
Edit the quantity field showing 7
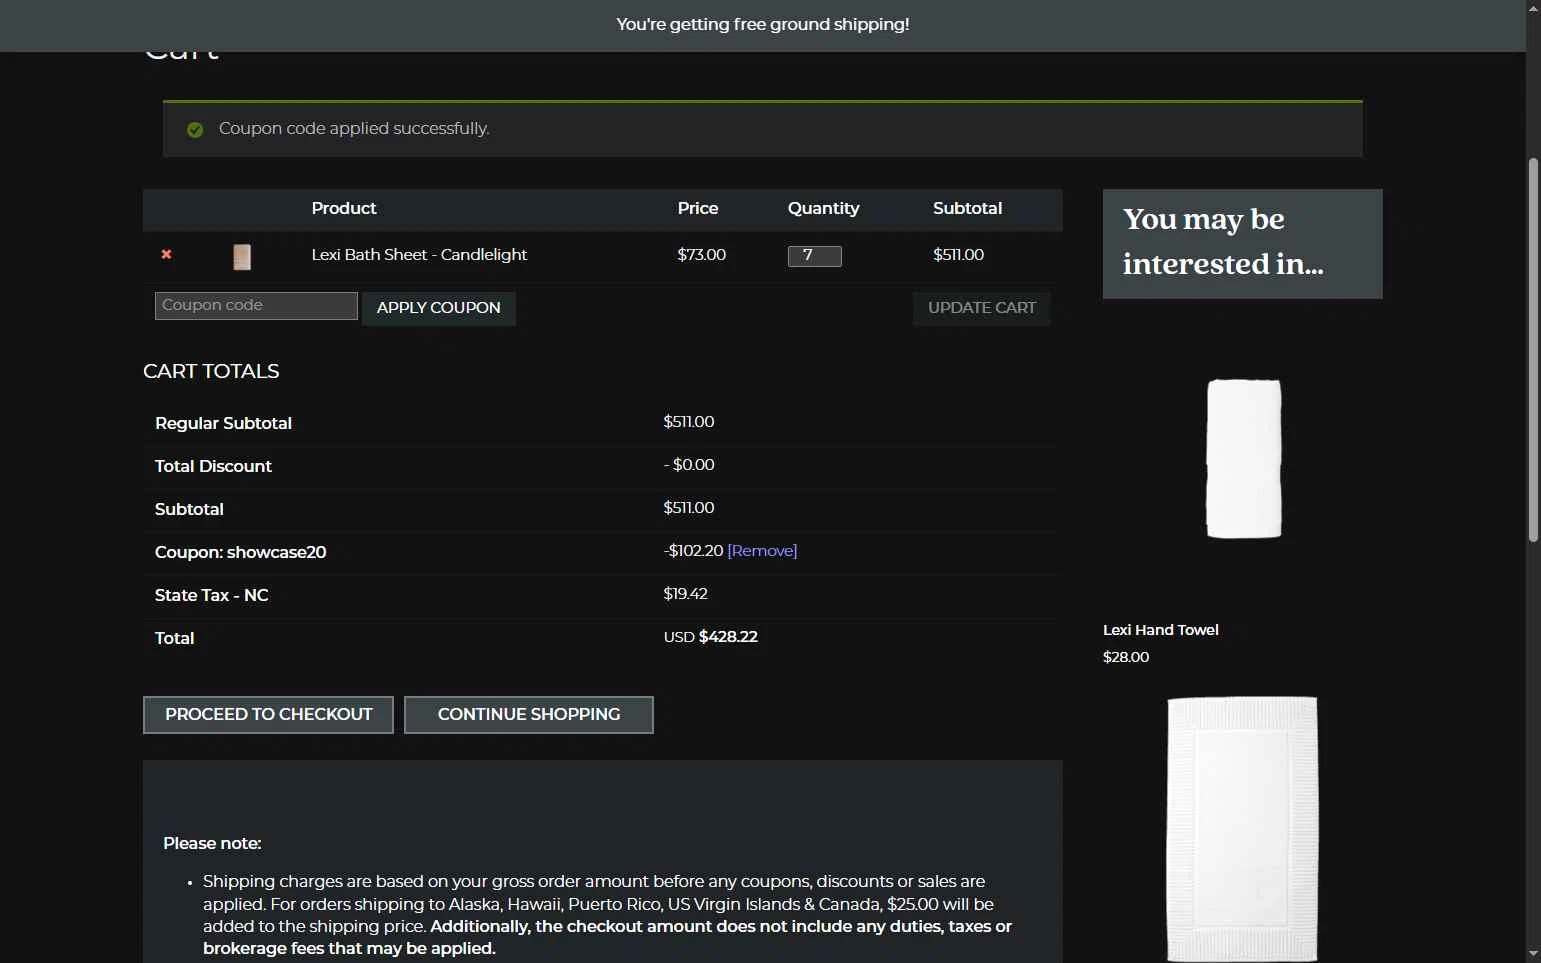(815, 256)
